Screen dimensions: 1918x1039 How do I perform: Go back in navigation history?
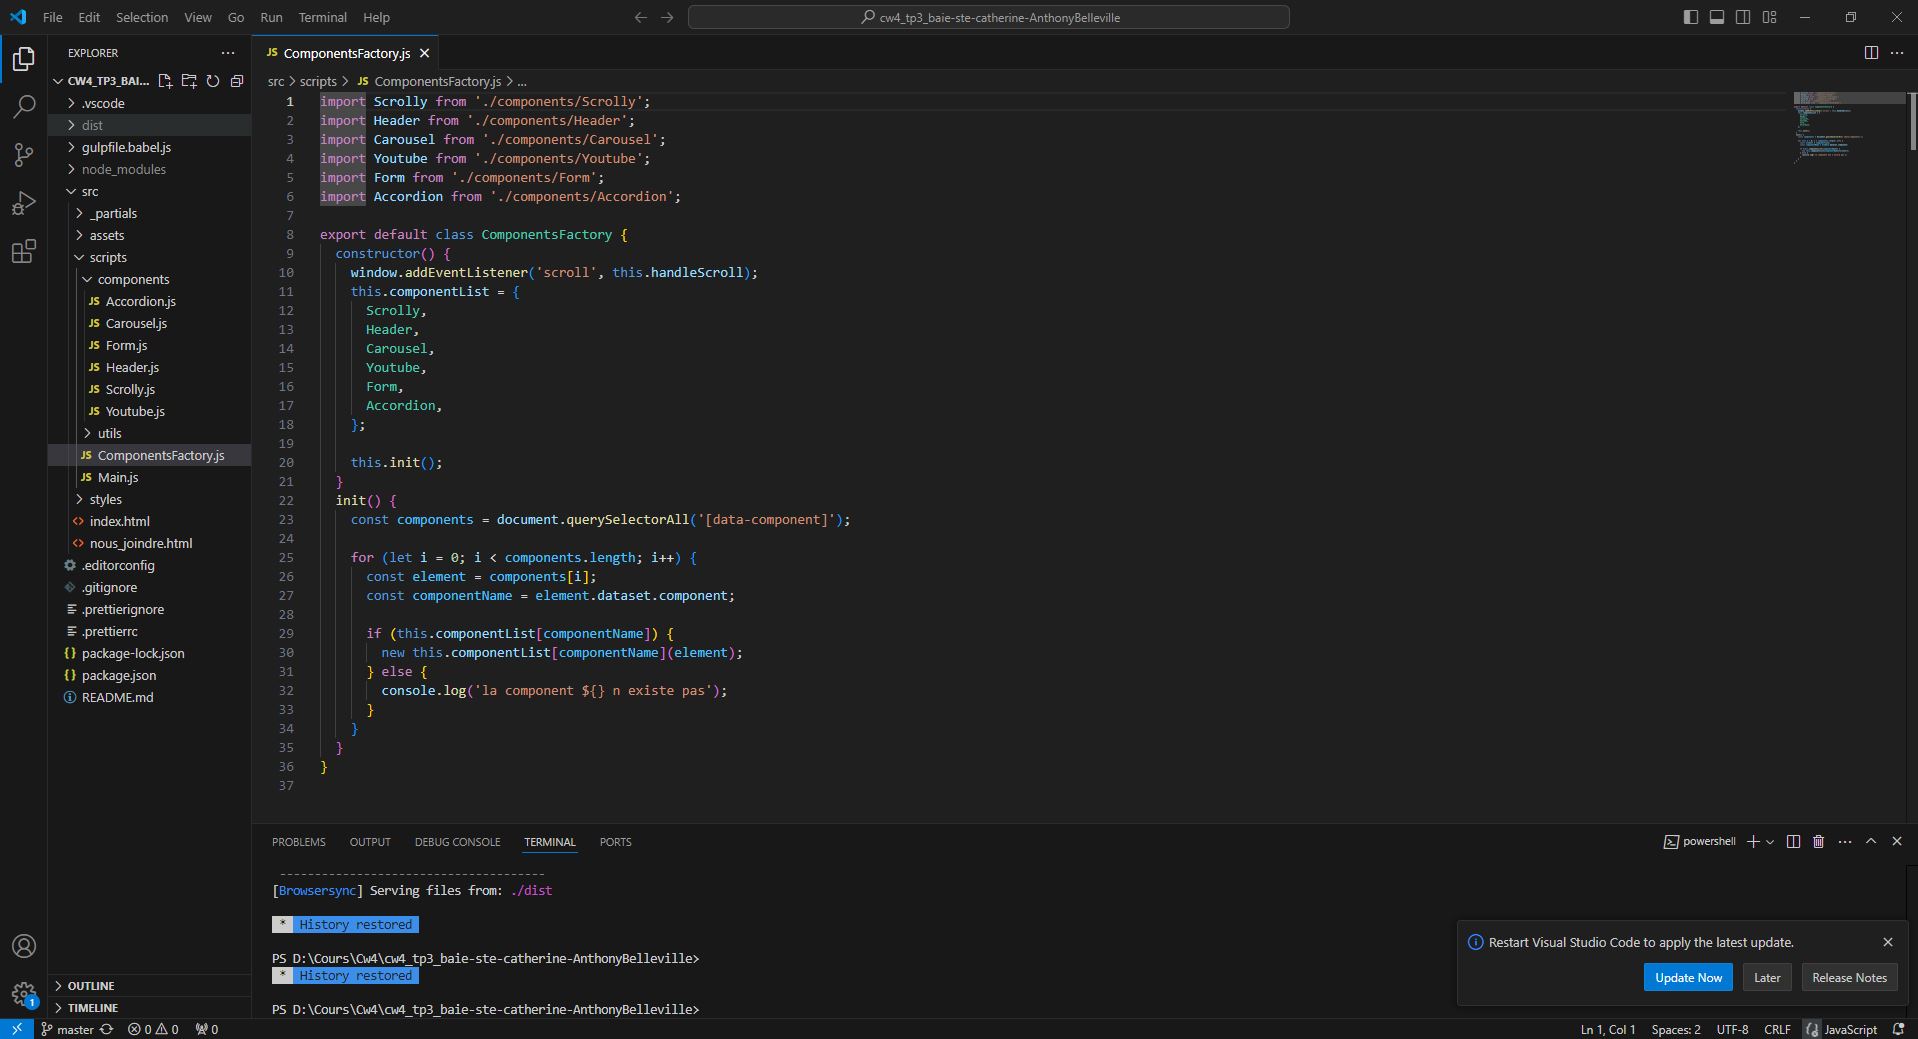tap(641, 17)
